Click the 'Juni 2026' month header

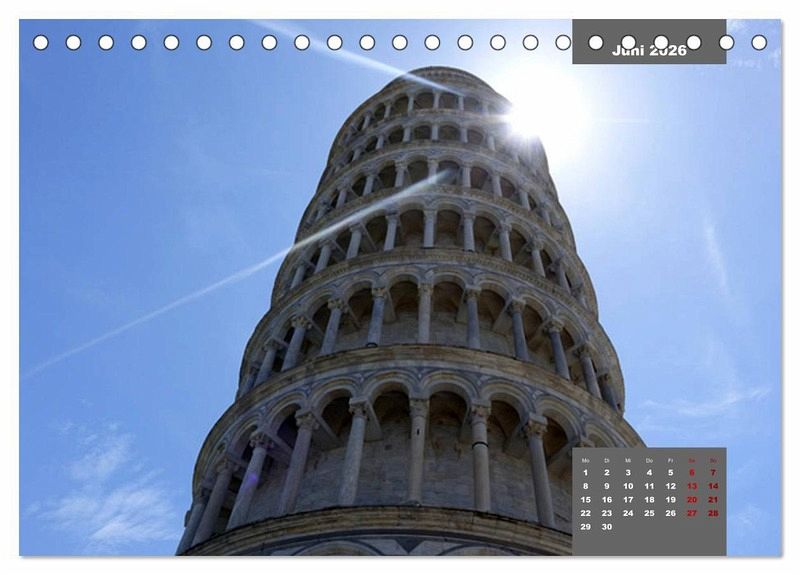649,50
